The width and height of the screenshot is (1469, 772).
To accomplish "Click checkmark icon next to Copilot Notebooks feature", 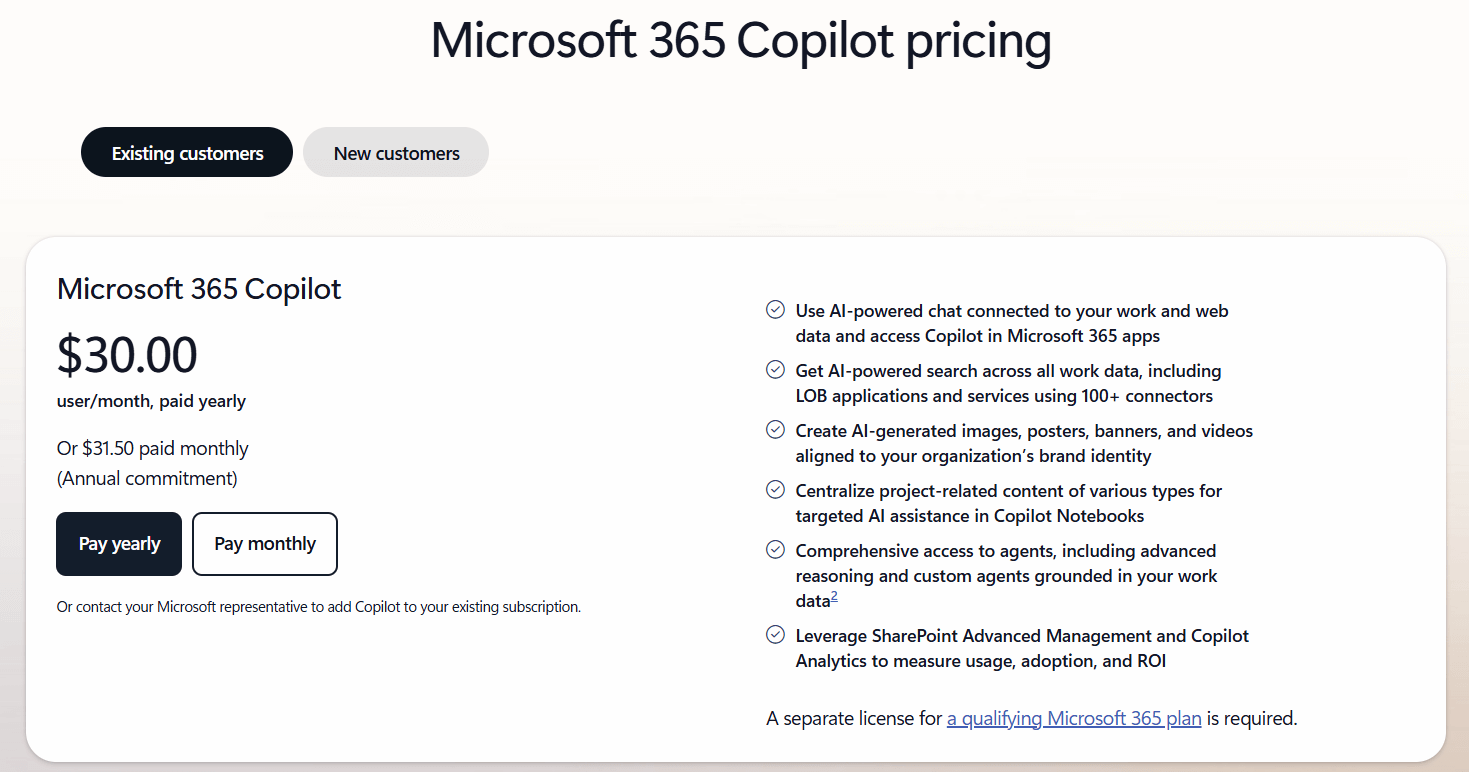I will [x=775, y=490].
